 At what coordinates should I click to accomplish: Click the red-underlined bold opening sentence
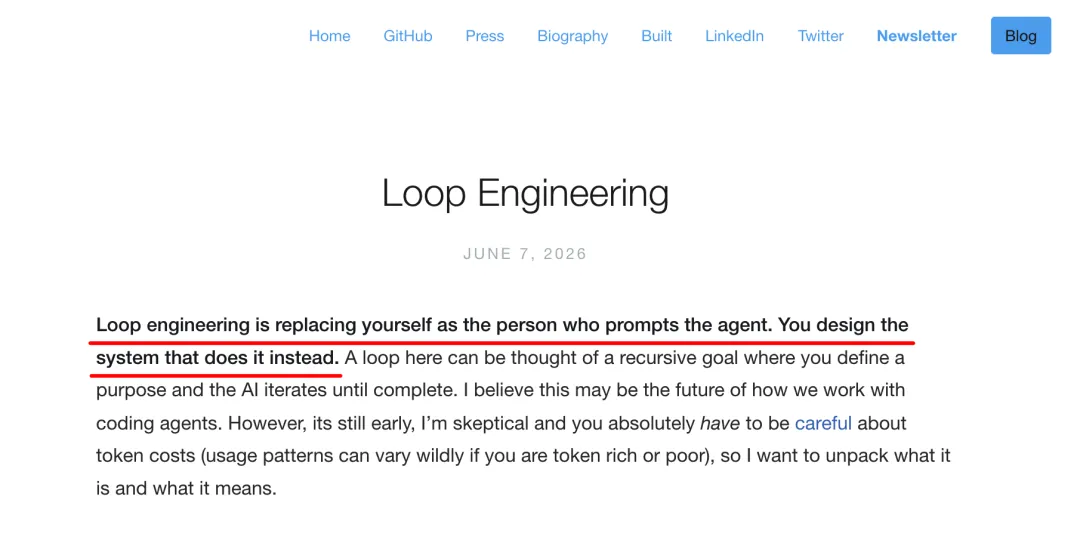coord(502,341)
